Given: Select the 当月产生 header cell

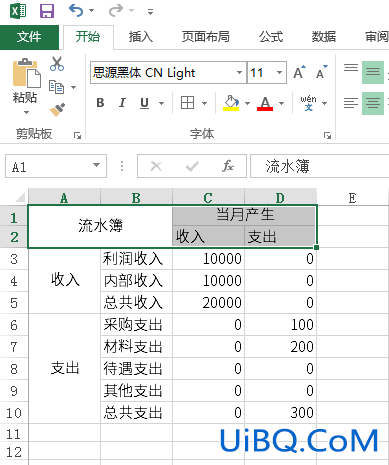Looking at the screenshot, I should (244, 215).
